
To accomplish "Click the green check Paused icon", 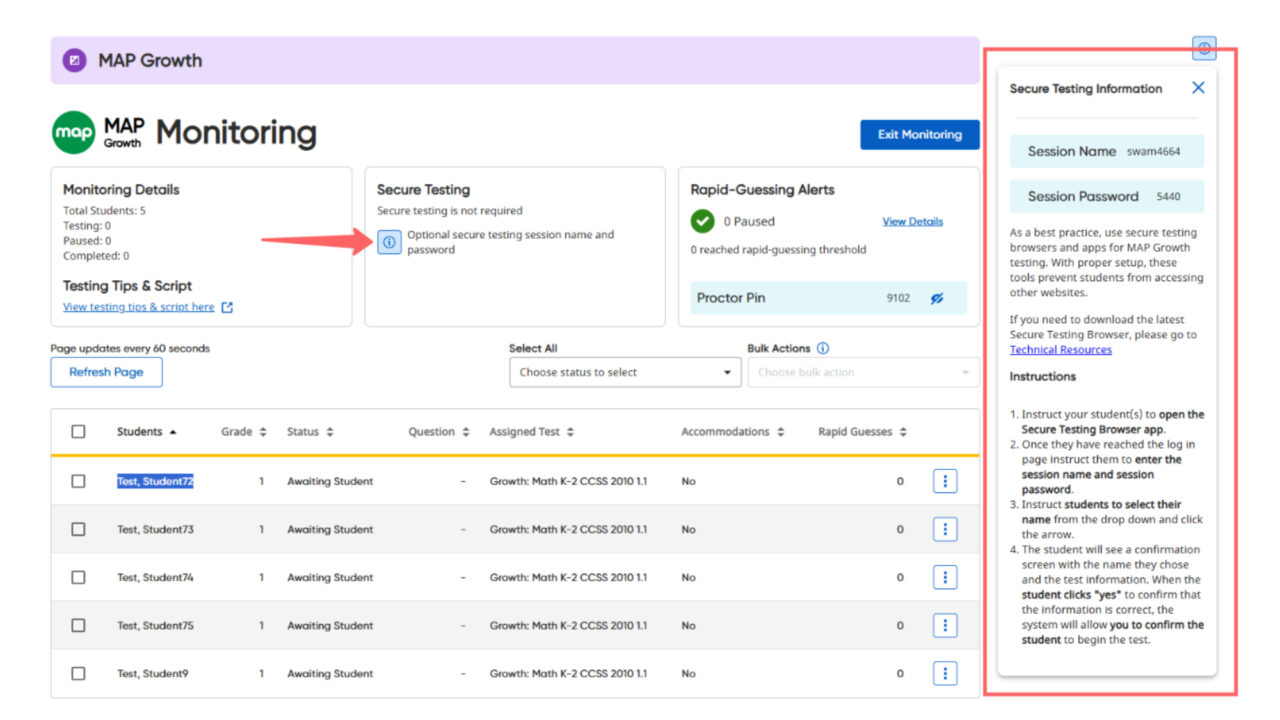I will (703, 221).
